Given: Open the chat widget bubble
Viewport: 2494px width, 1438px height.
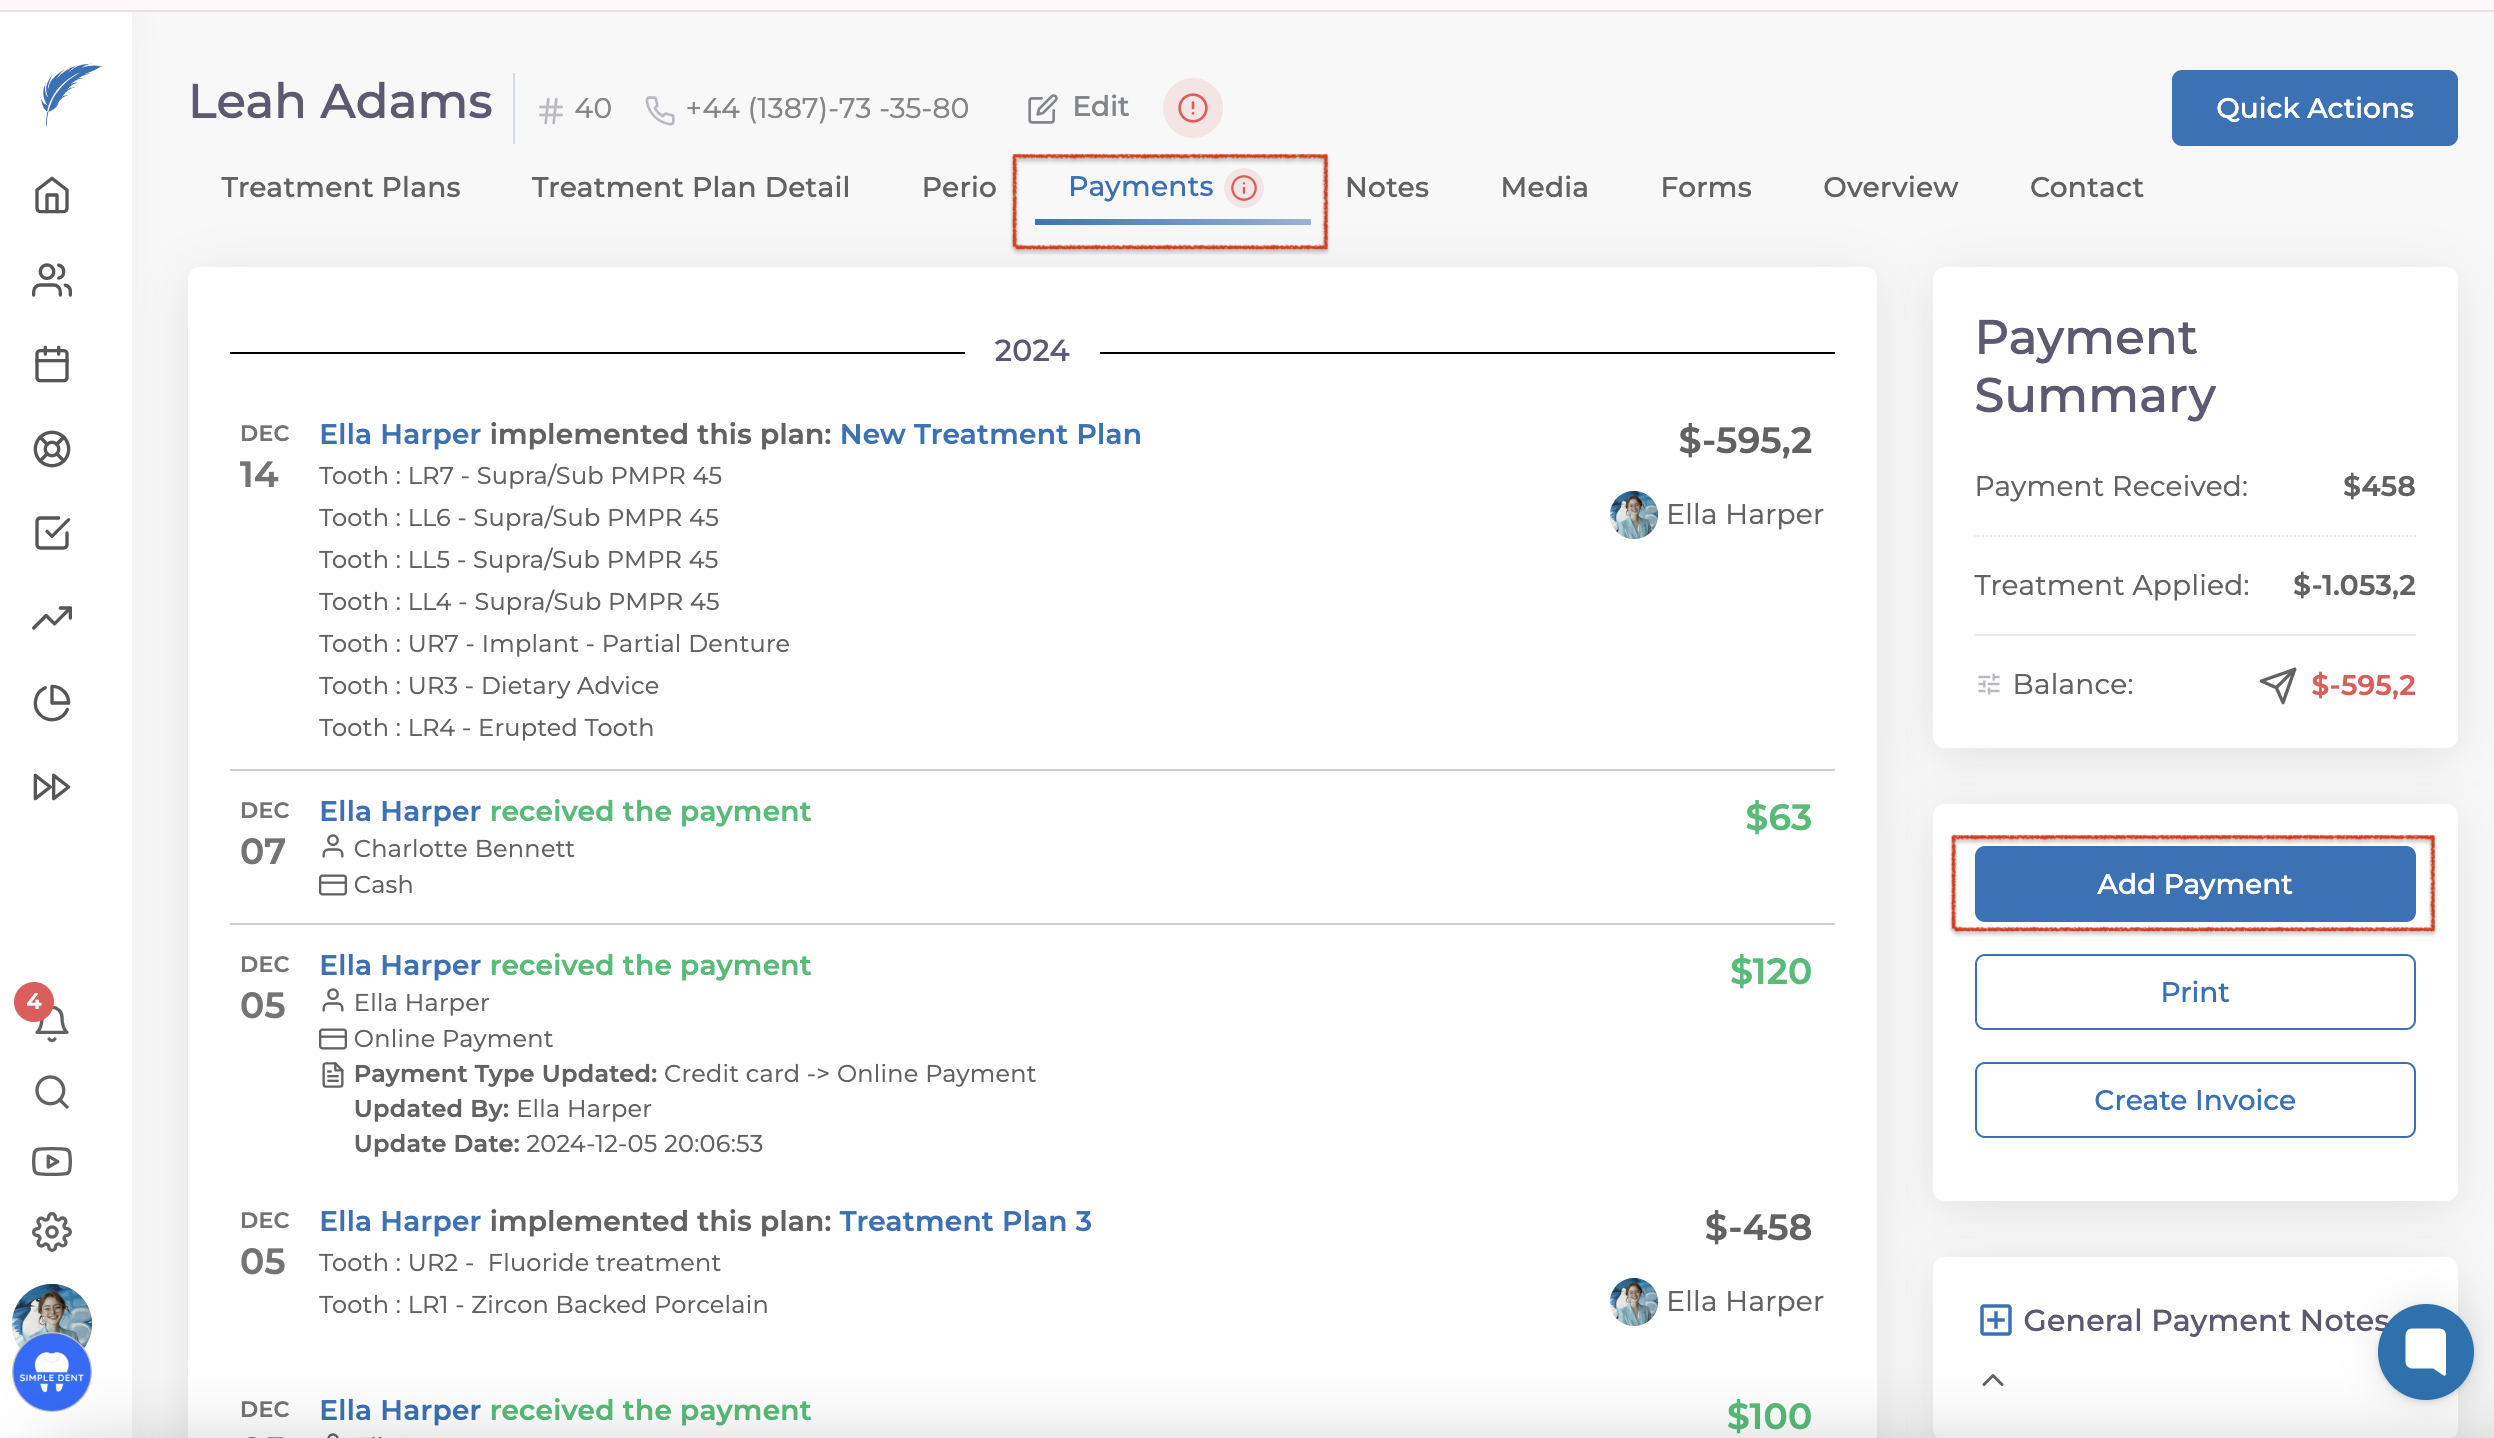Looking at the screenshot, I should tap(2425, 1352).
